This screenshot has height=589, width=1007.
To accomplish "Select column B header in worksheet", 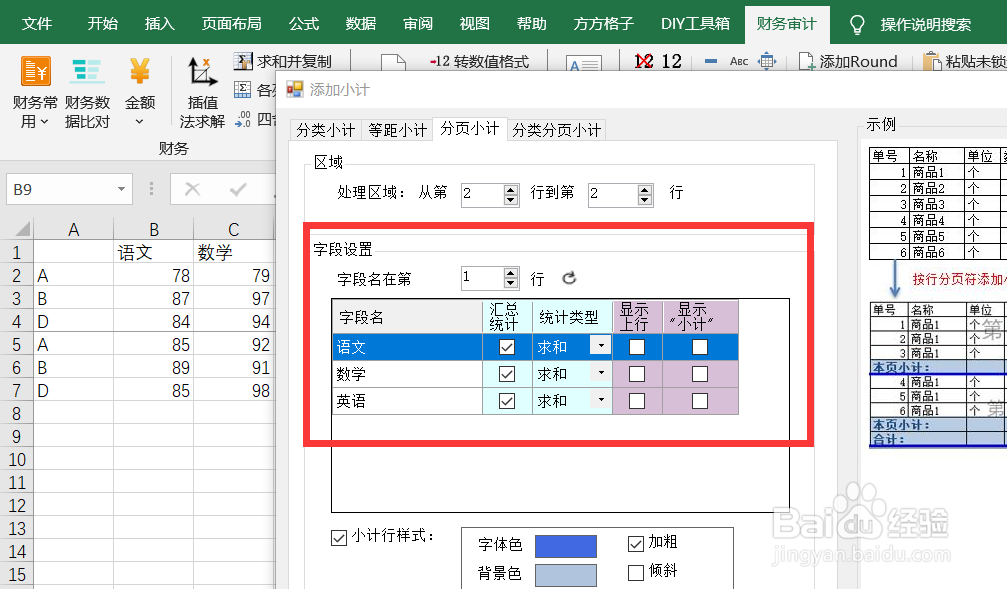I will coord(153,229).
